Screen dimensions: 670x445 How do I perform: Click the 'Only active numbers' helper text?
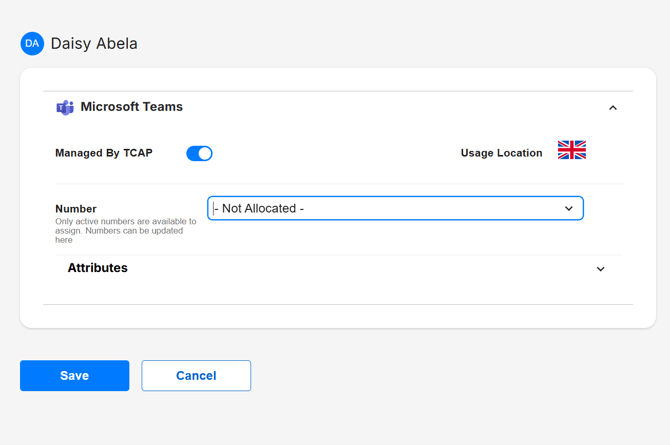click(x=125, y=222)
